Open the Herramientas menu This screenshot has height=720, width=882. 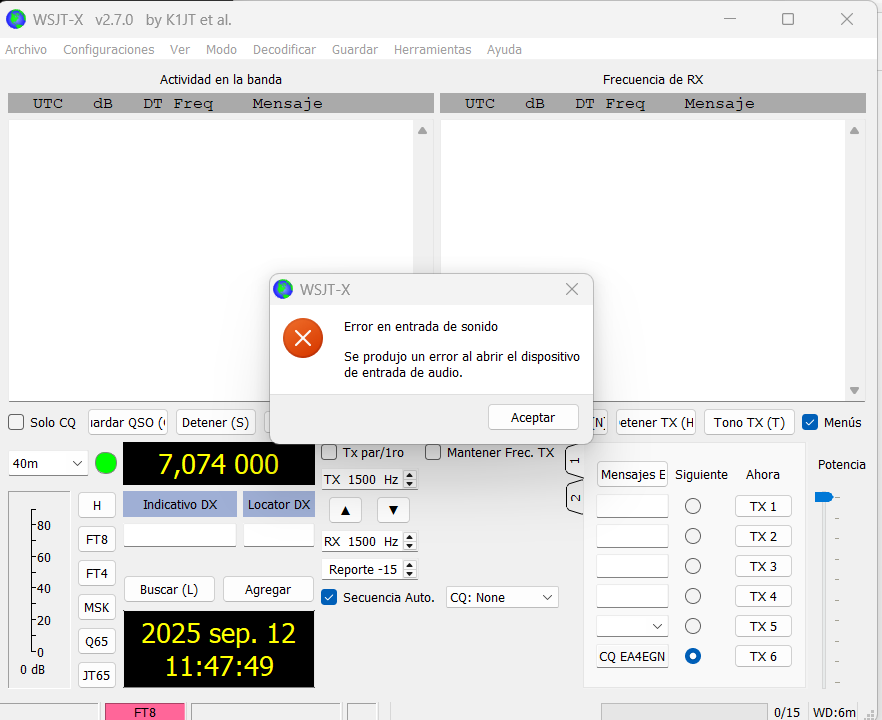pyautogui.click(x=433, y=50)
